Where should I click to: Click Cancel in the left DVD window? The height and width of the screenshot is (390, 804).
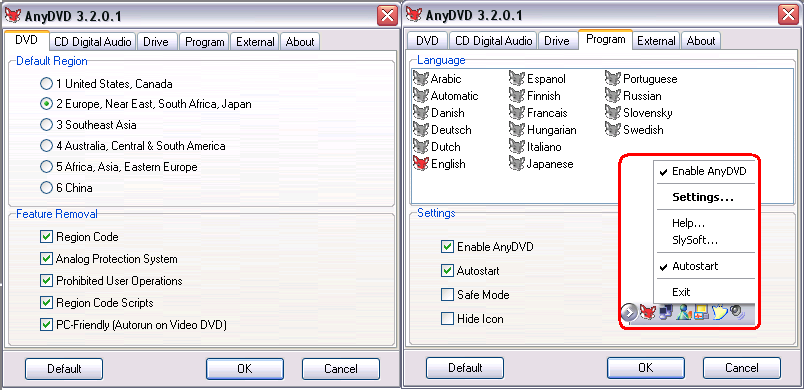[341, 368]
